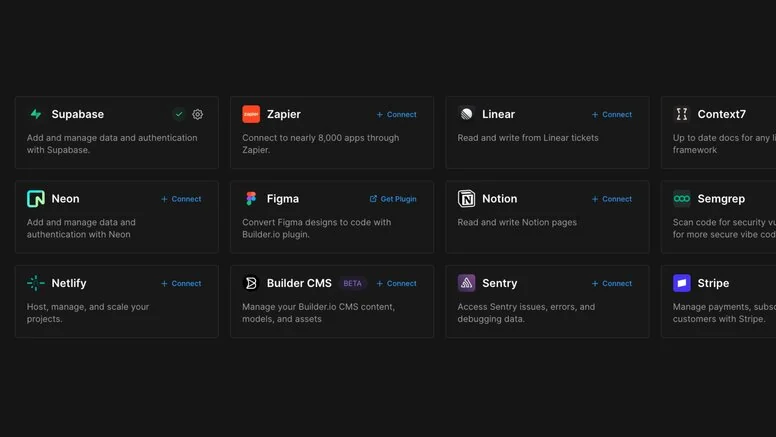Viewport: 776px width, 437px height.
Task: Connect the Builder CMS integration
Action: [396, 284]
